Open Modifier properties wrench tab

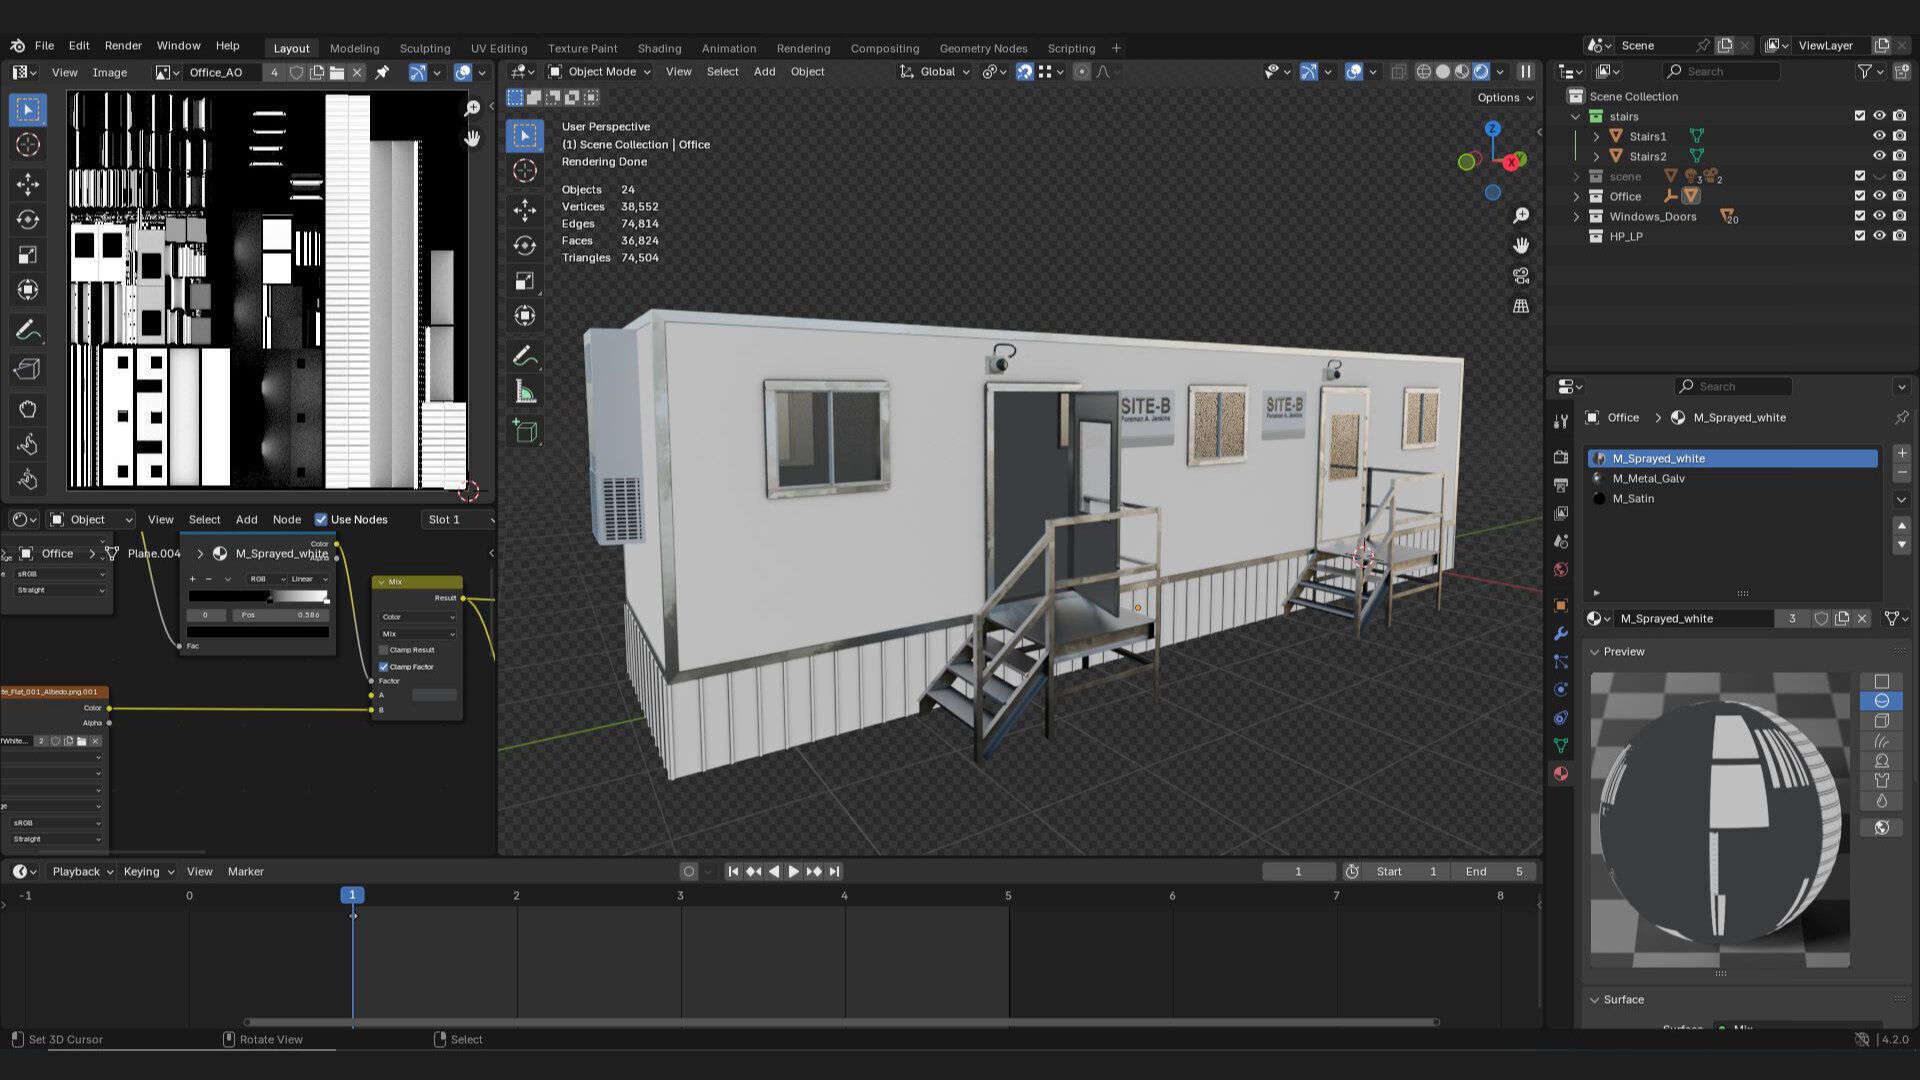(1560, 633)
